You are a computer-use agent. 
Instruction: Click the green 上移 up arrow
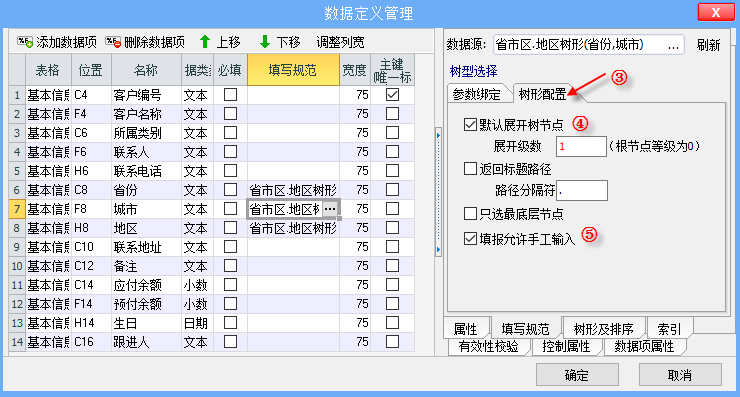[x=205, y=42]
